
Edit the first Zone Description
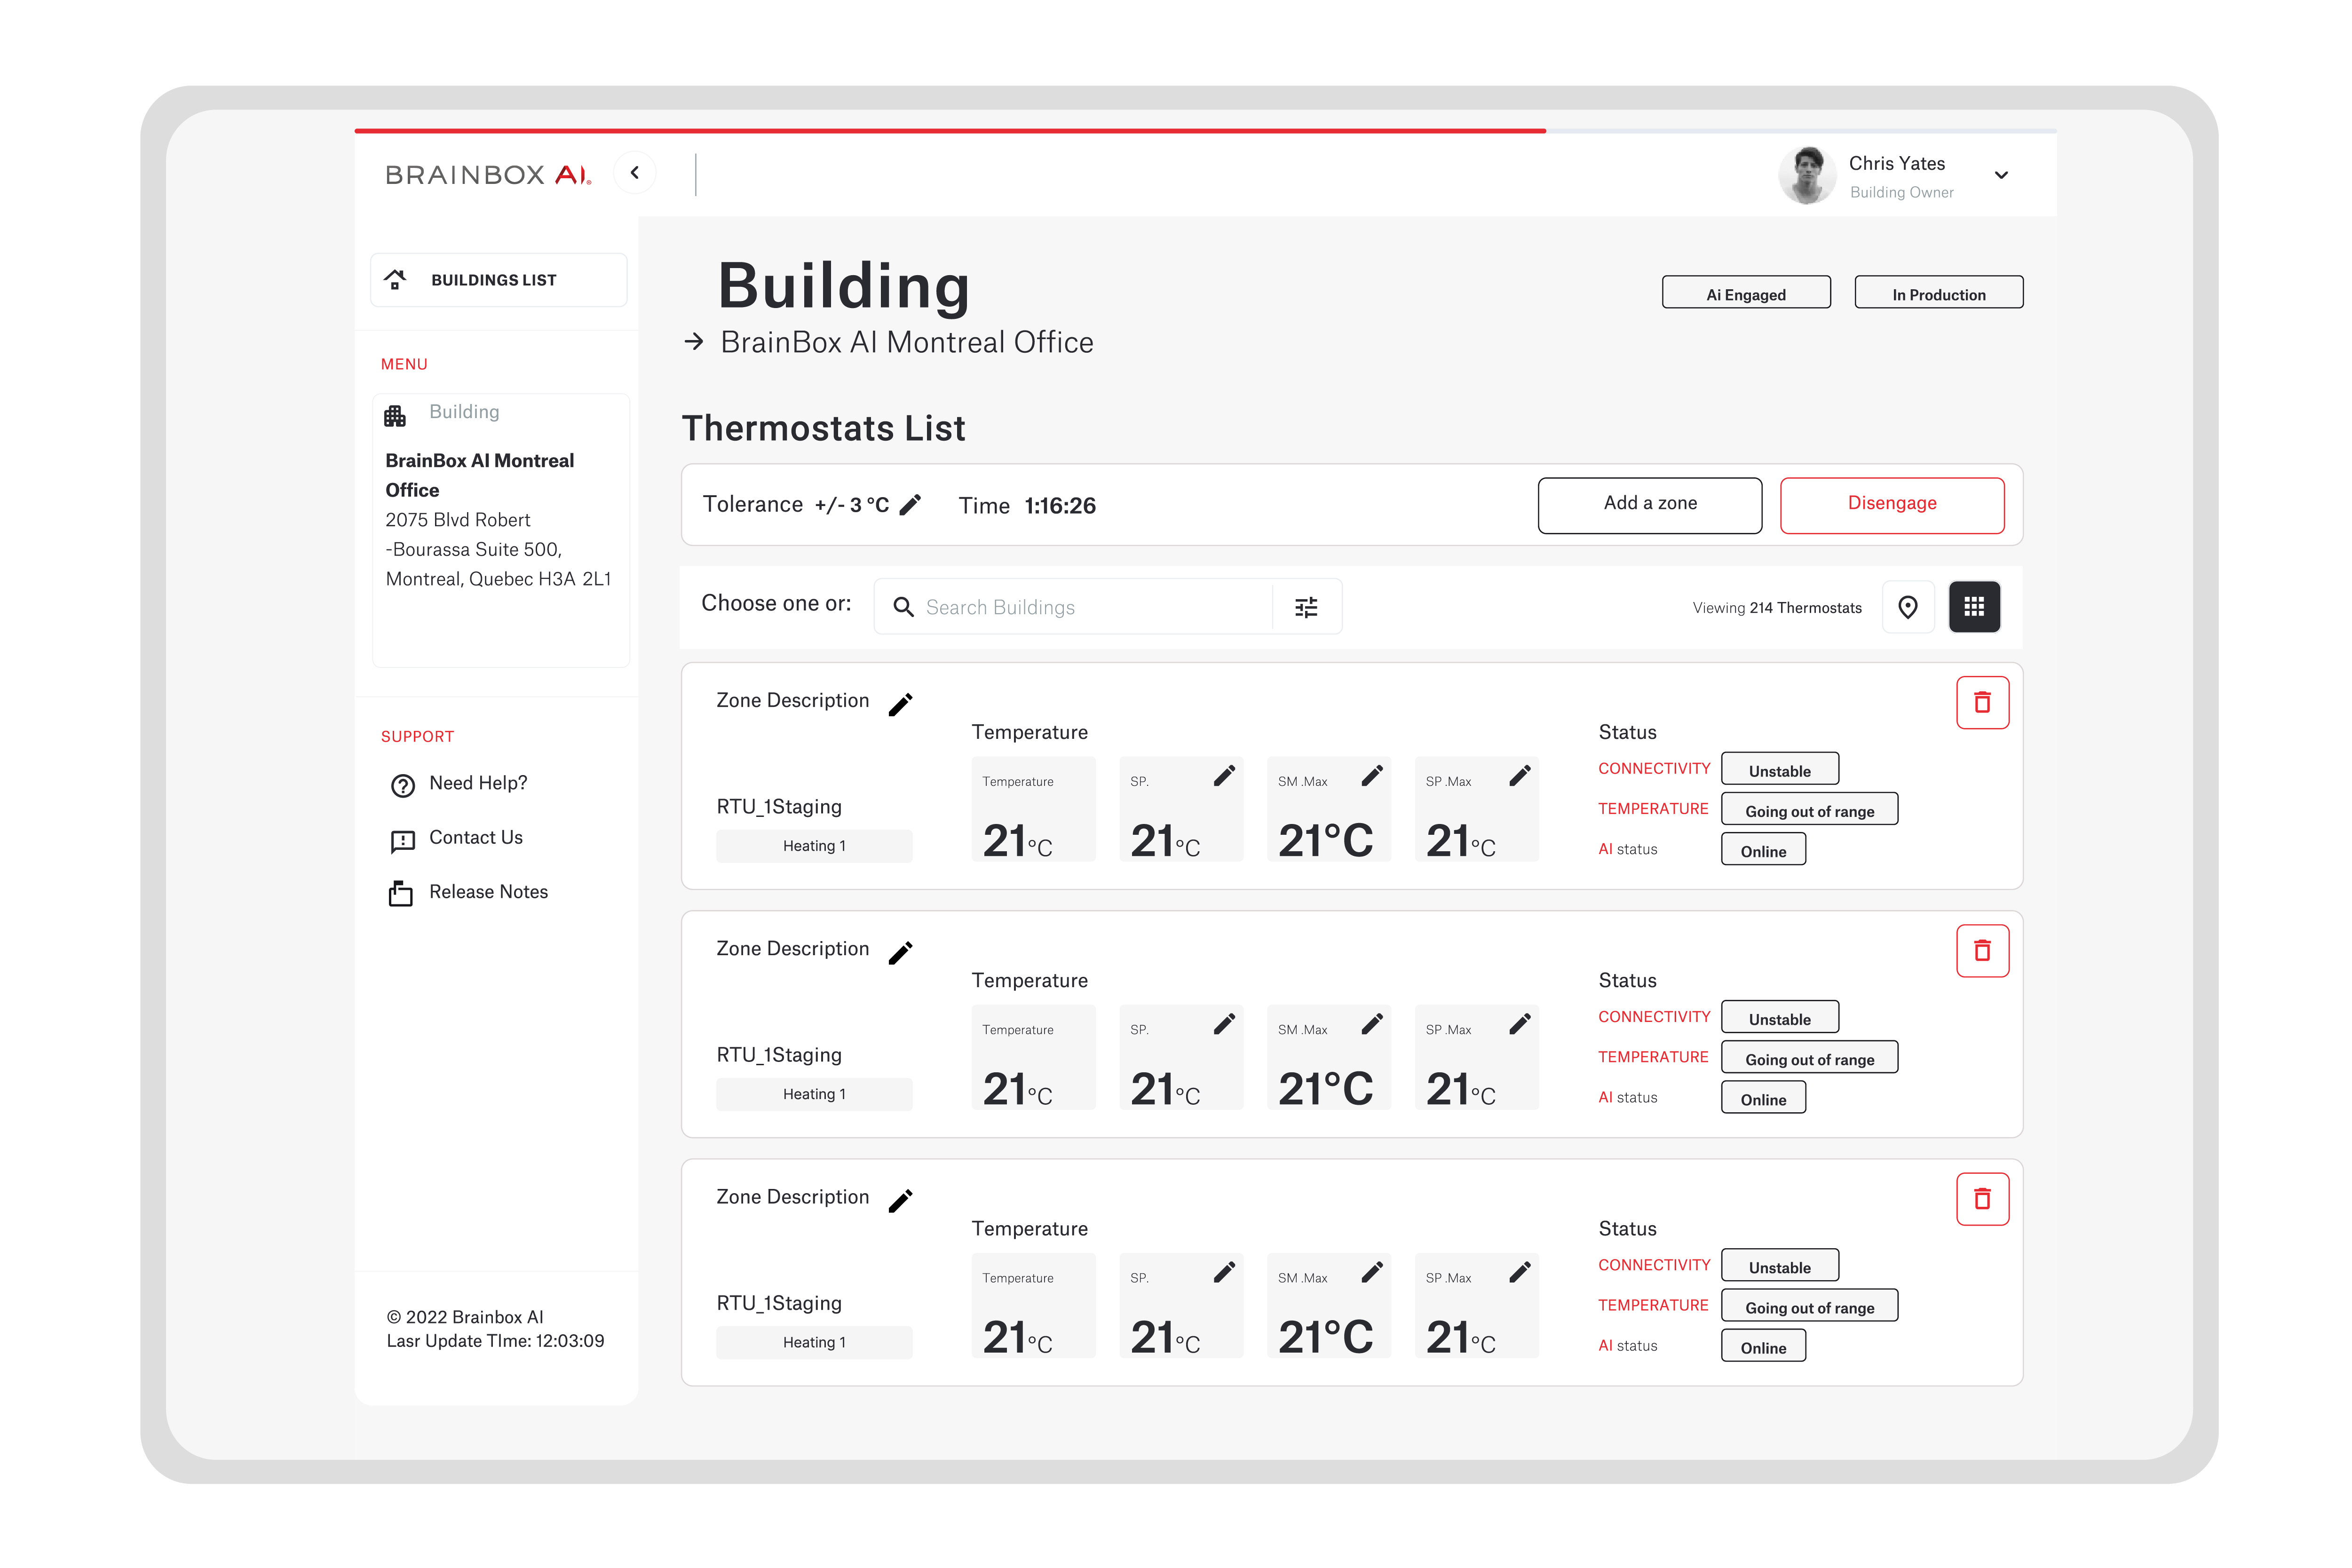tap(900, 704)
